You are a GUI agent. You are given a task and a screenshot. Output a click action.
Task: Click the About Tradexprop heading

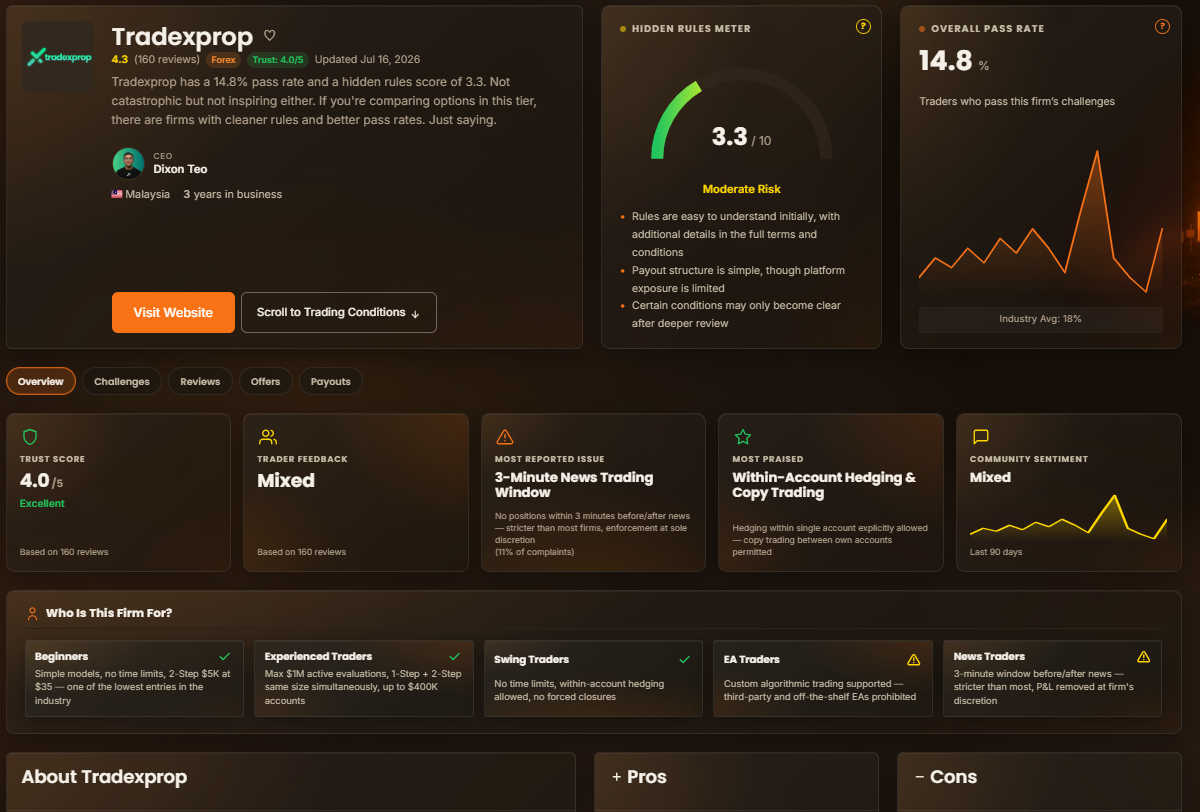104,777
